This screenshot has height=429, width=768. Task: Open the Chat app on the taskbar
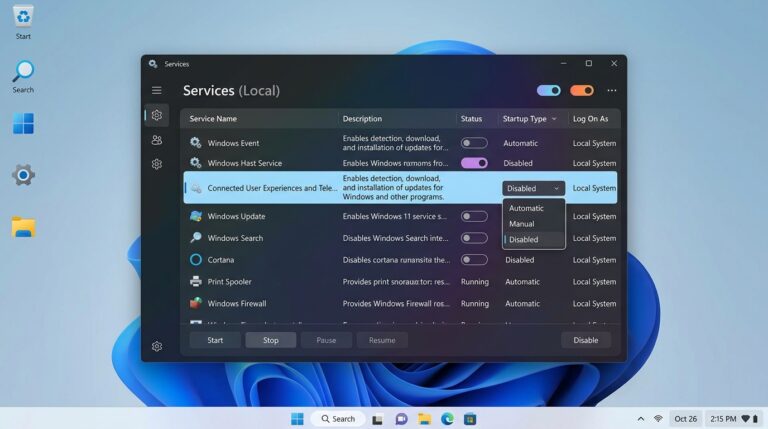(401, 419)
